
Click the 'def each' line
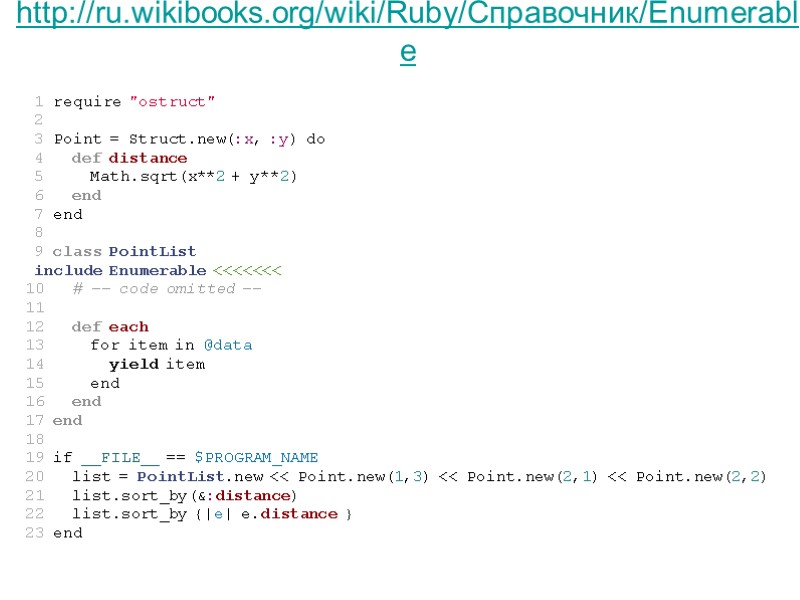click(x=110, y=327)
